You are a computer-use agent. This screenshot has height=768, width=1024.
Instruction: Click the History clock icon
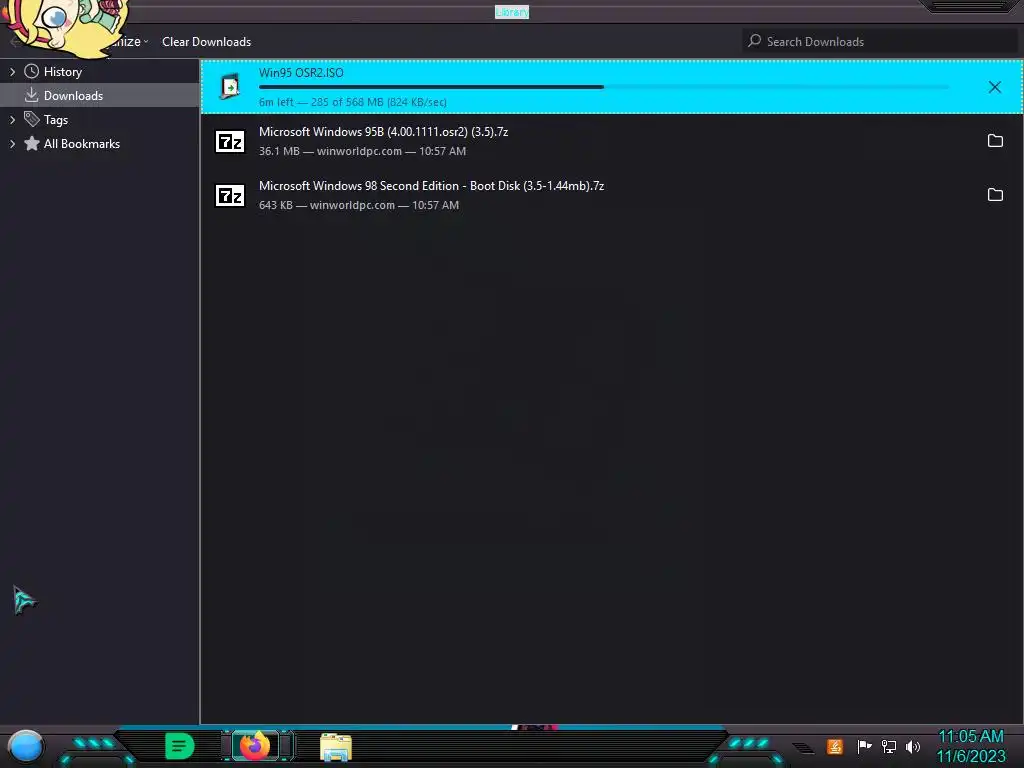click(x=31, y=71)
